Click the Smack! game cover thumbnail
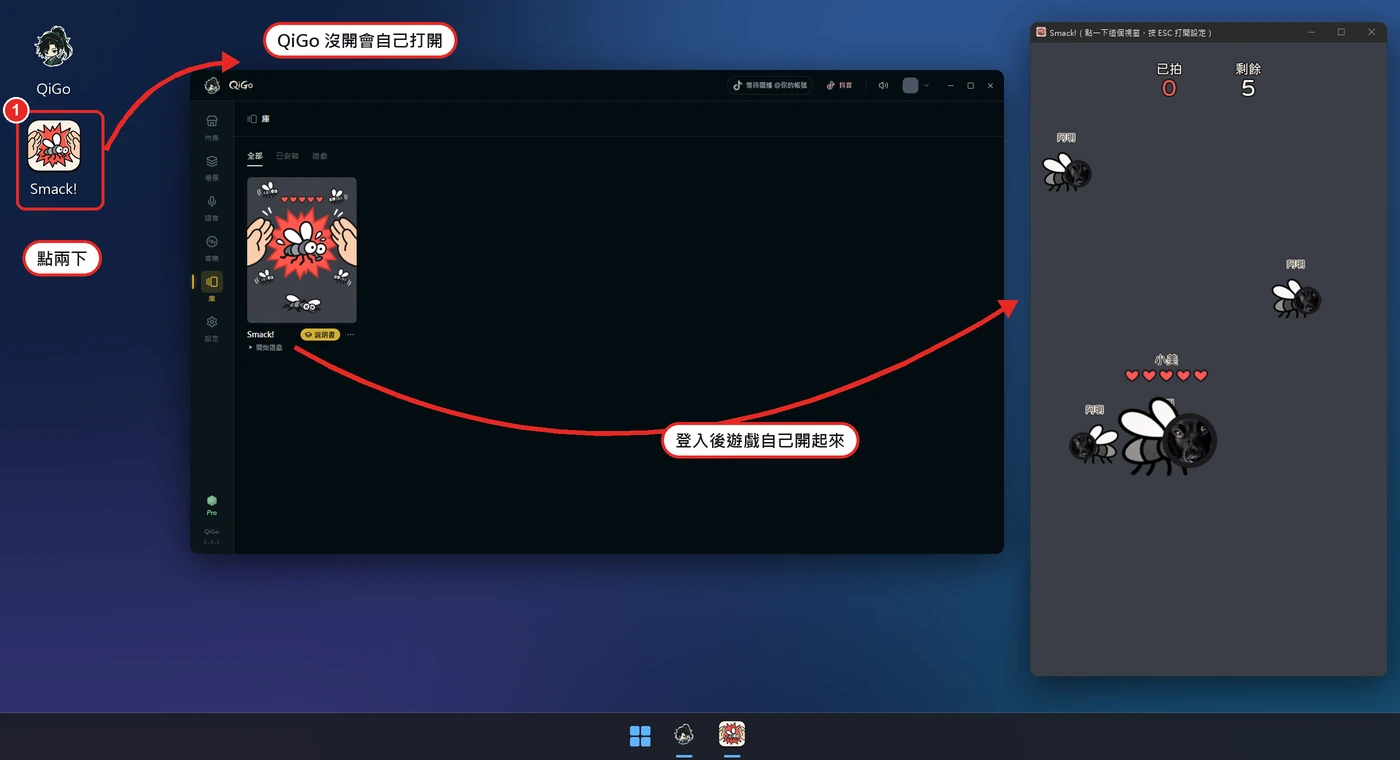 click(302, 250)
